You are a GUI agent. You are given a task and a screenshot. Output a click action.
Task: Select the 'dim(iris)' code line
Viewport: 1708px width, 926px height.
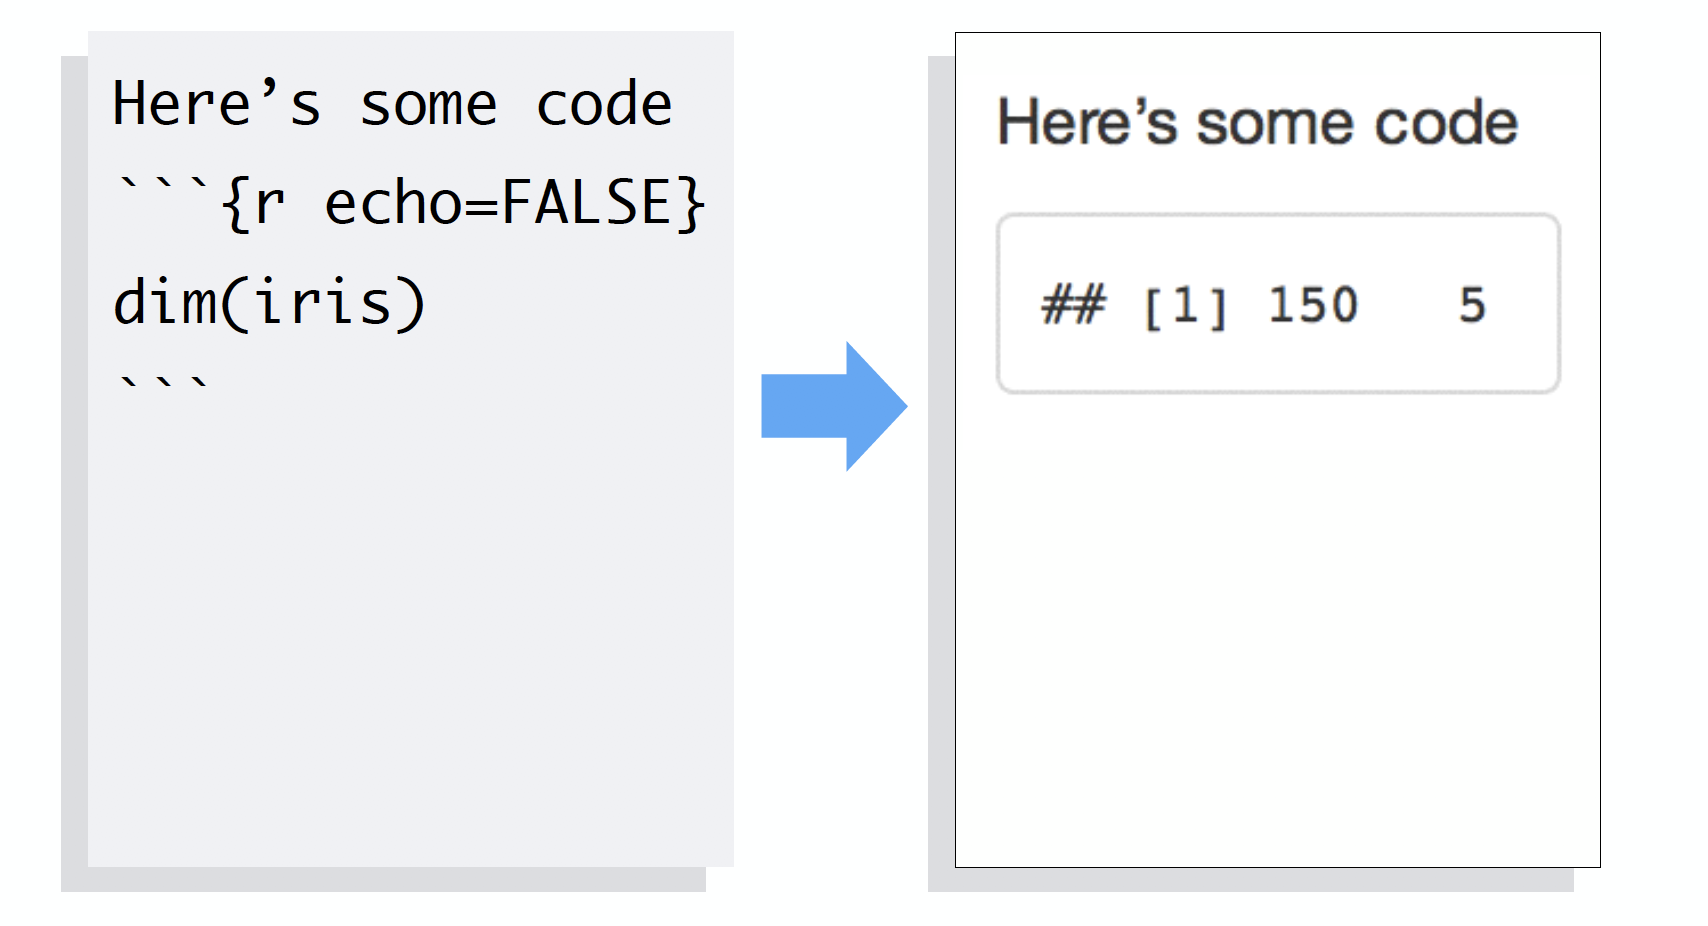click(x=269, y=303)
